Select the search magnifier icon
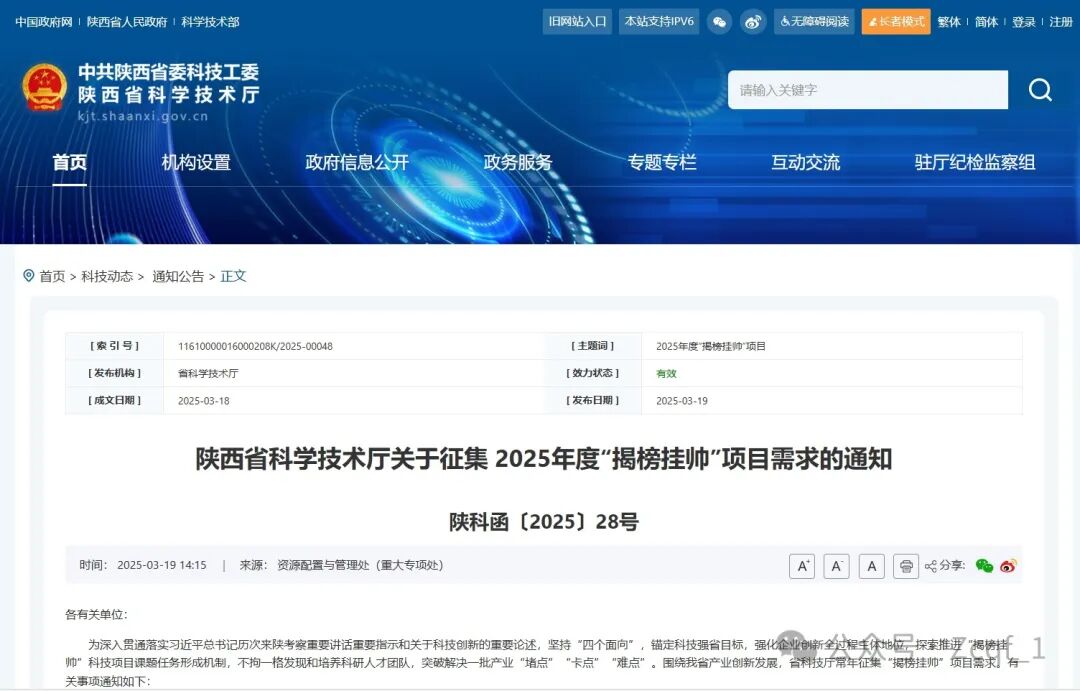The width and height of the screenshot is (1080, 691). pos(1040,90)
